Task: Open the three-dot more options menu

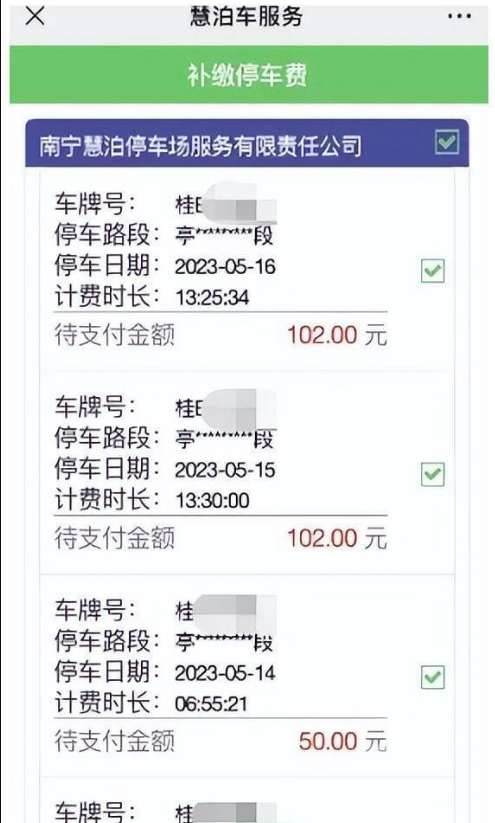Action: (x=459, y=16)
